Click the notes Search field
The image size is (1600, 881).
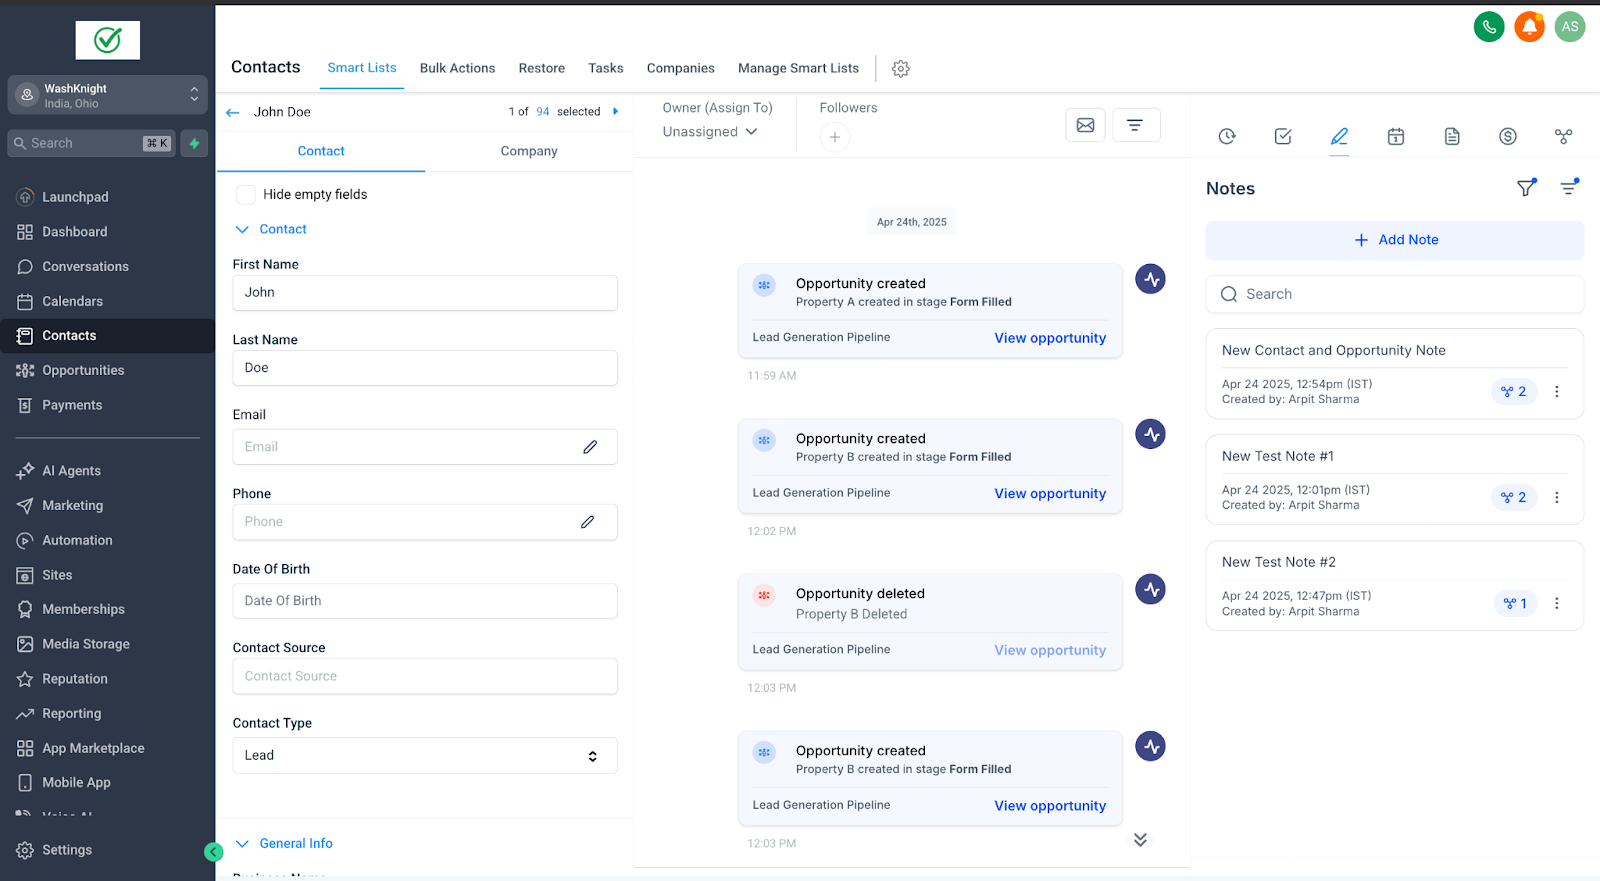pyautogui.click(x=1395, y=294)
